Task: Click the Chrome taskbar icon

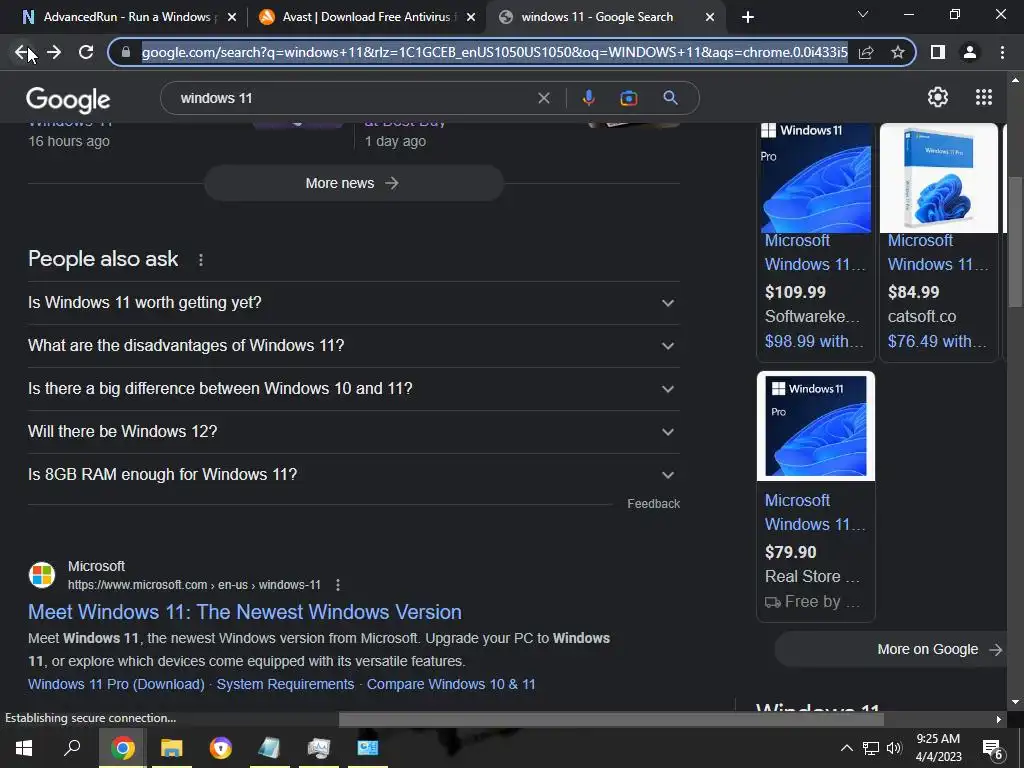Action: click(123, 748)
